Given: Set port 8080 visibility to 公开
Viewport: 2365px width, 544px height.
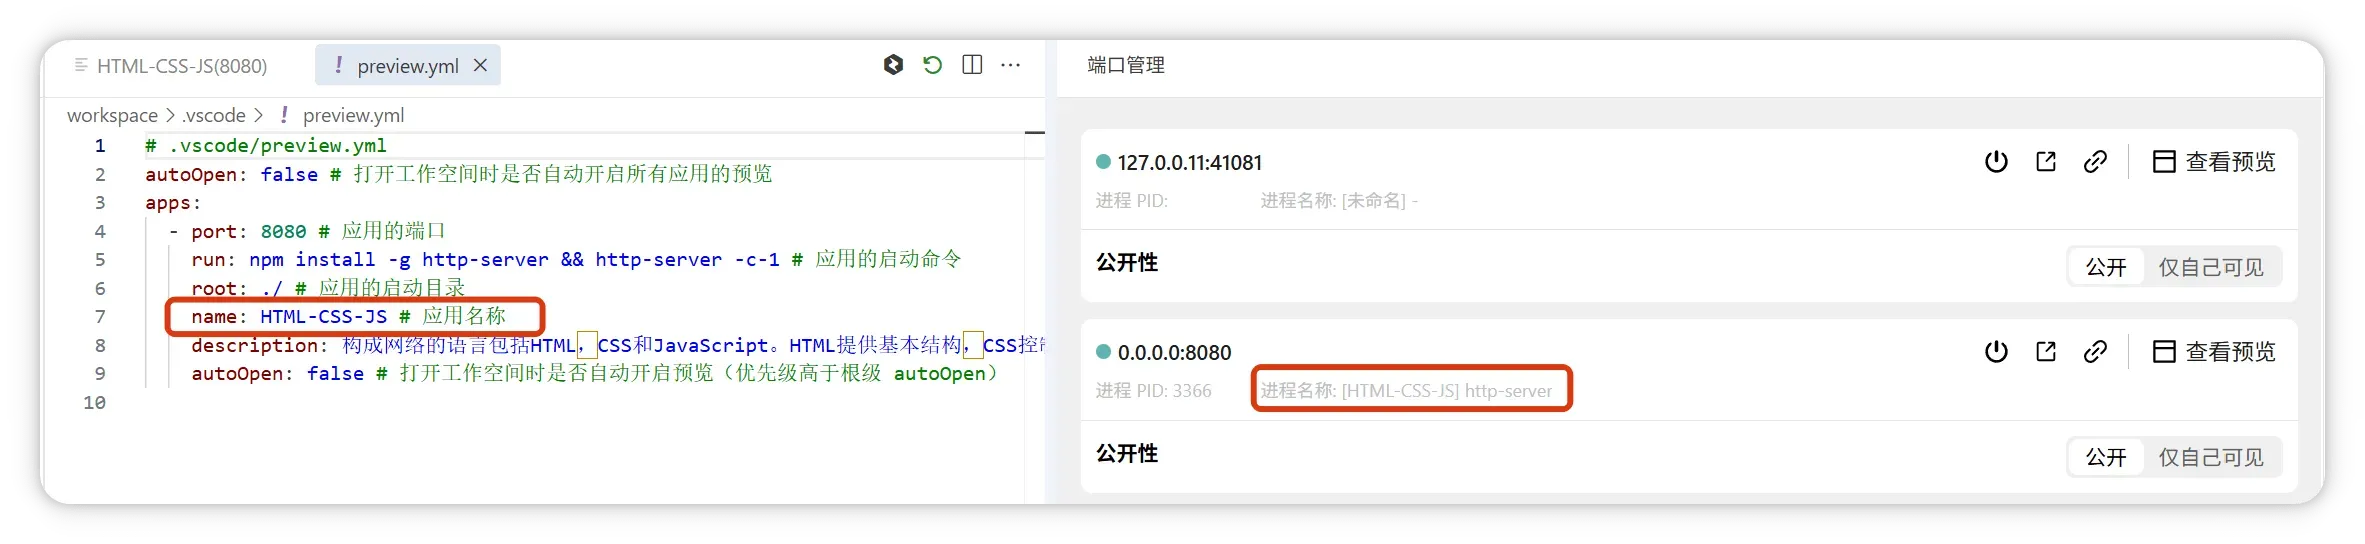Looking at the screenshot, I should click(x=2106, y=457).
